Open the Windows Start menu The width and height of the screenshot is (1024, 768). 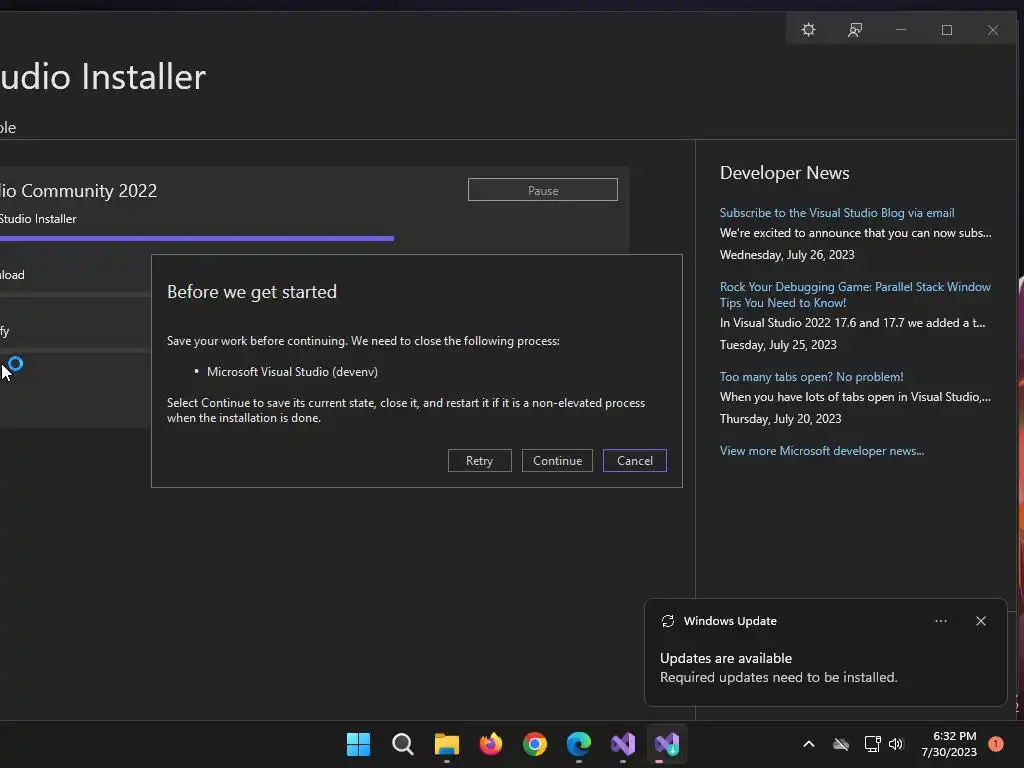(359, 744)
